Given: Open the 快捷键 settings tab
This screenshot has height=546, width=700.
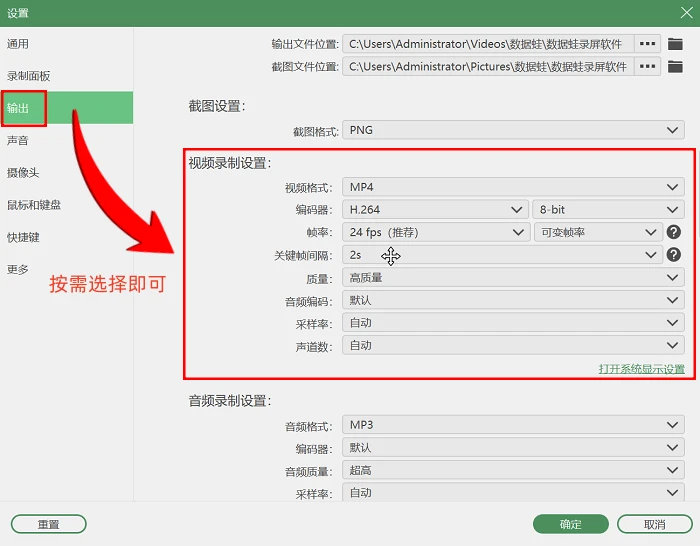Looking at the screenshot, I should 67,237.
